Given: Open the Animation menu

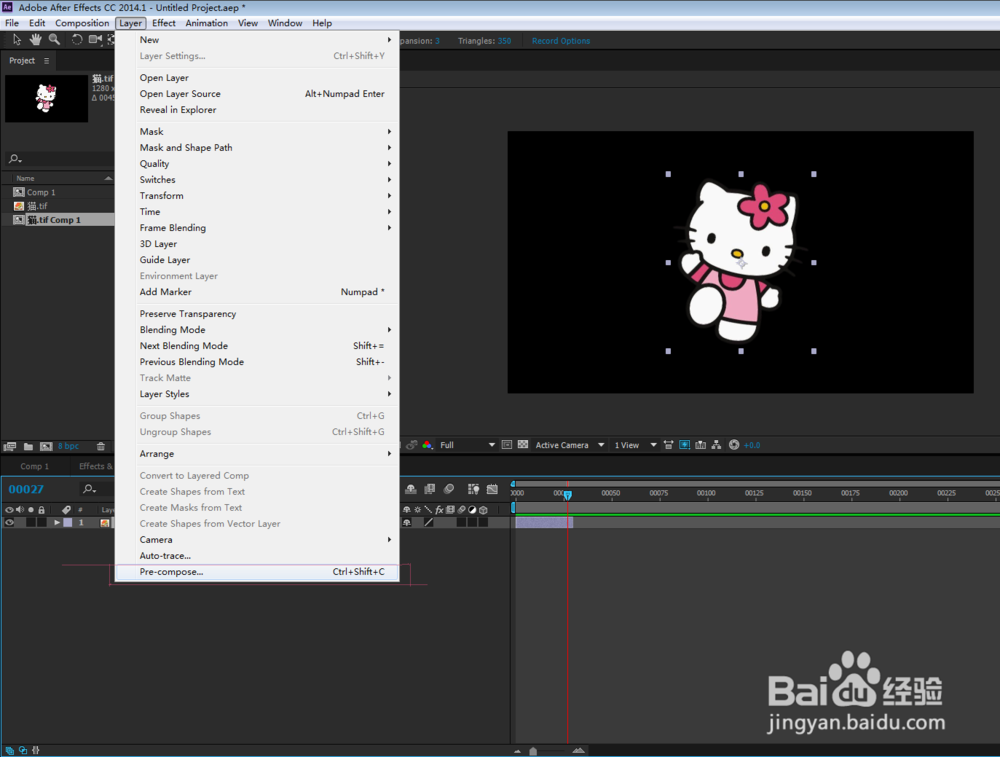Looking at the screenshot, I should [x=207, y=23].
